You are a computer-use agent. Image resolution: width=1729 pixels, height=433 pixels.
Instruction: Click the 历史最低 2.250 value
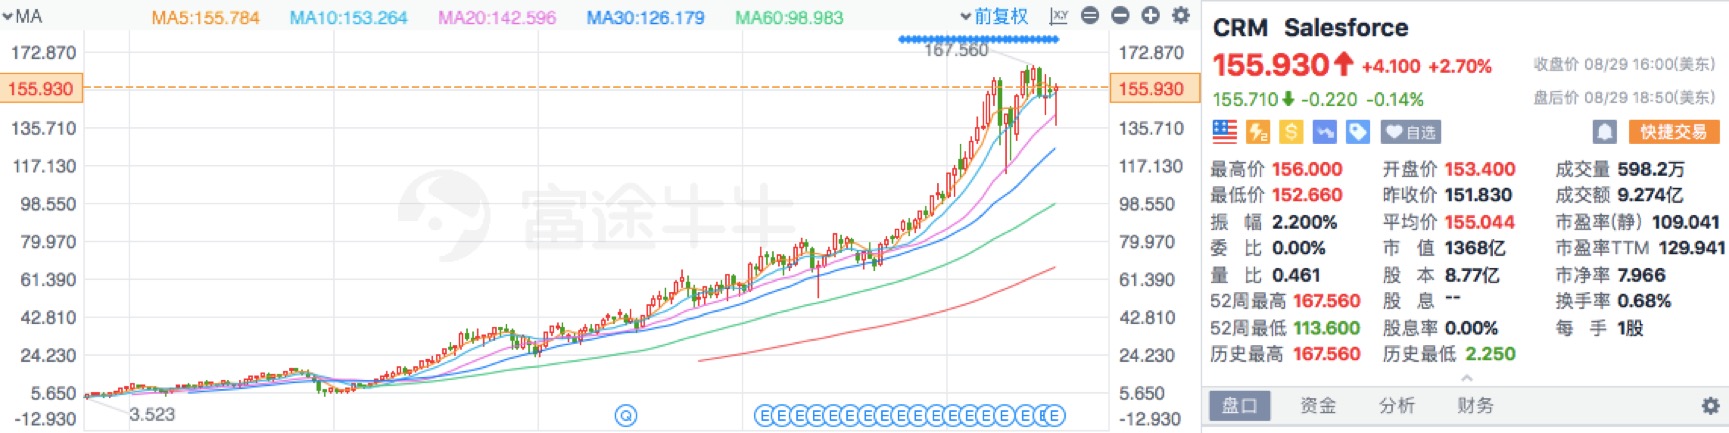[x=1490, y=354]
